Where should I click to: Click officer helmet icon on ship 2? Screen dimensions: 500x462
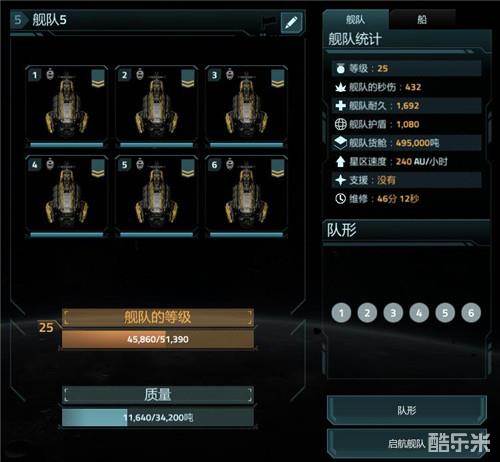tap(140, 74)
